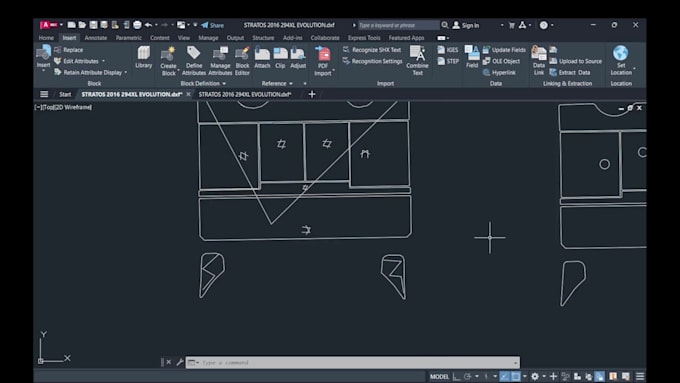Click the Plot printer icon in quick access toolbar
The height and width of the screenshot is (383, 680).
137,25
